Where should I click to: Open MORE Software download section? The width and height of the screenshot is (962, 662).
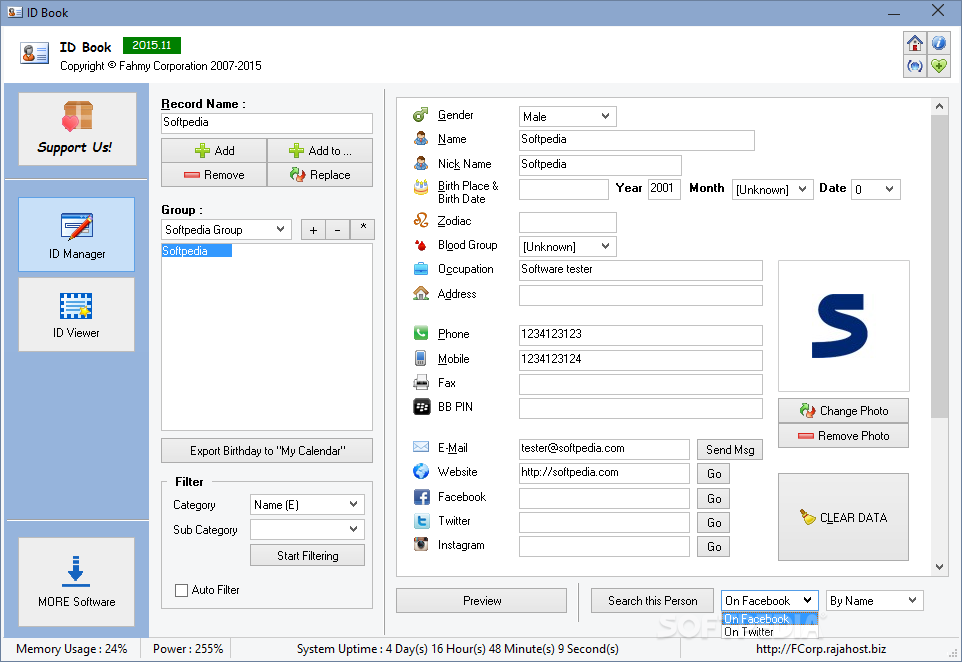coord(77,581)
